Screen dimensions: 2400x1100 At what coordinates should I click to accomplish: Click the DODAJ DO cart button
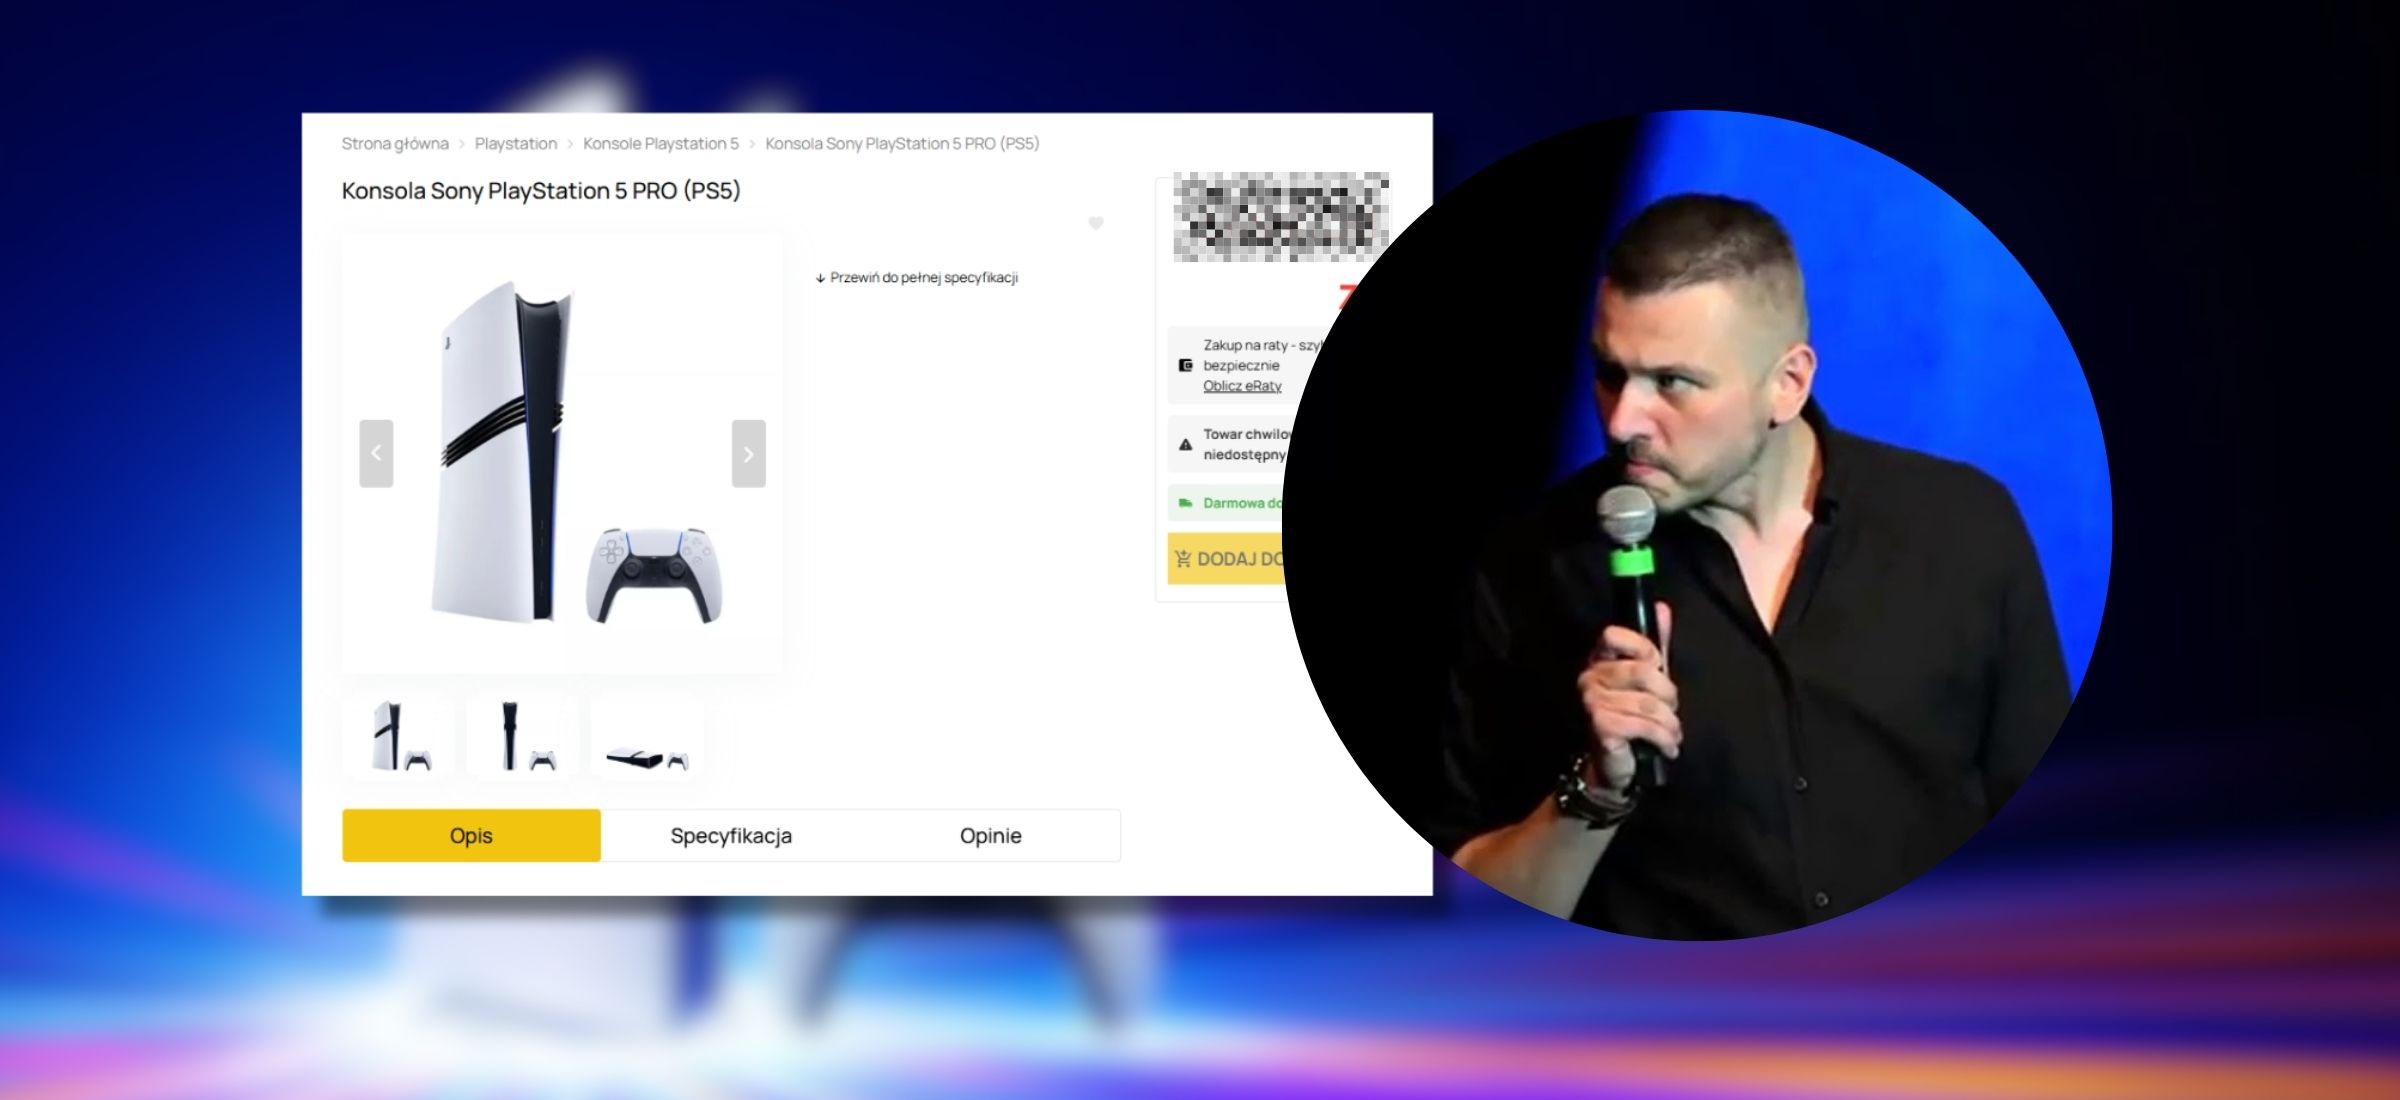pyautogui.click(x=1228, y=559)
